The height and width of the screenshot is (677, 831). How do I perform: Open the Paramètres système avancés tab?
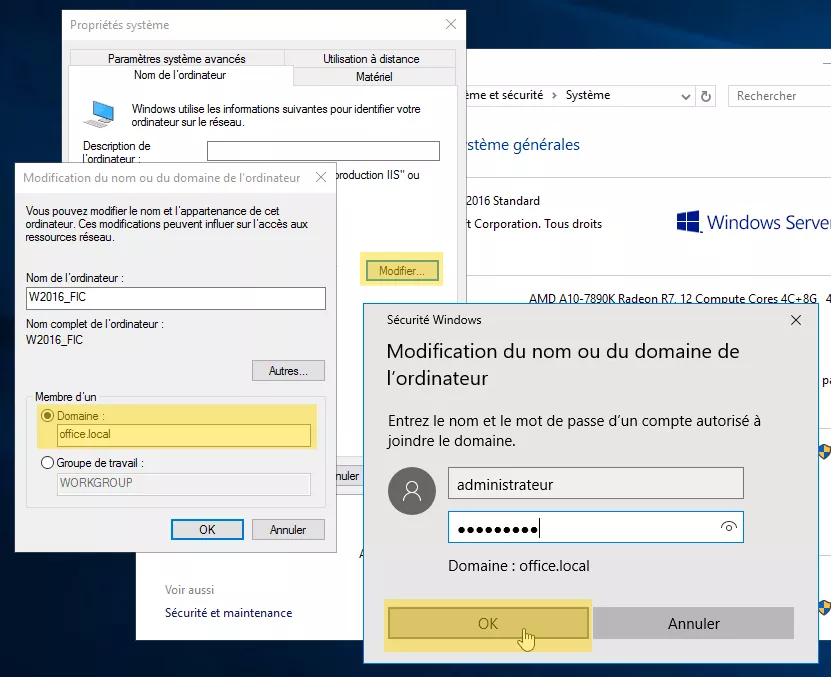point(177,58)
